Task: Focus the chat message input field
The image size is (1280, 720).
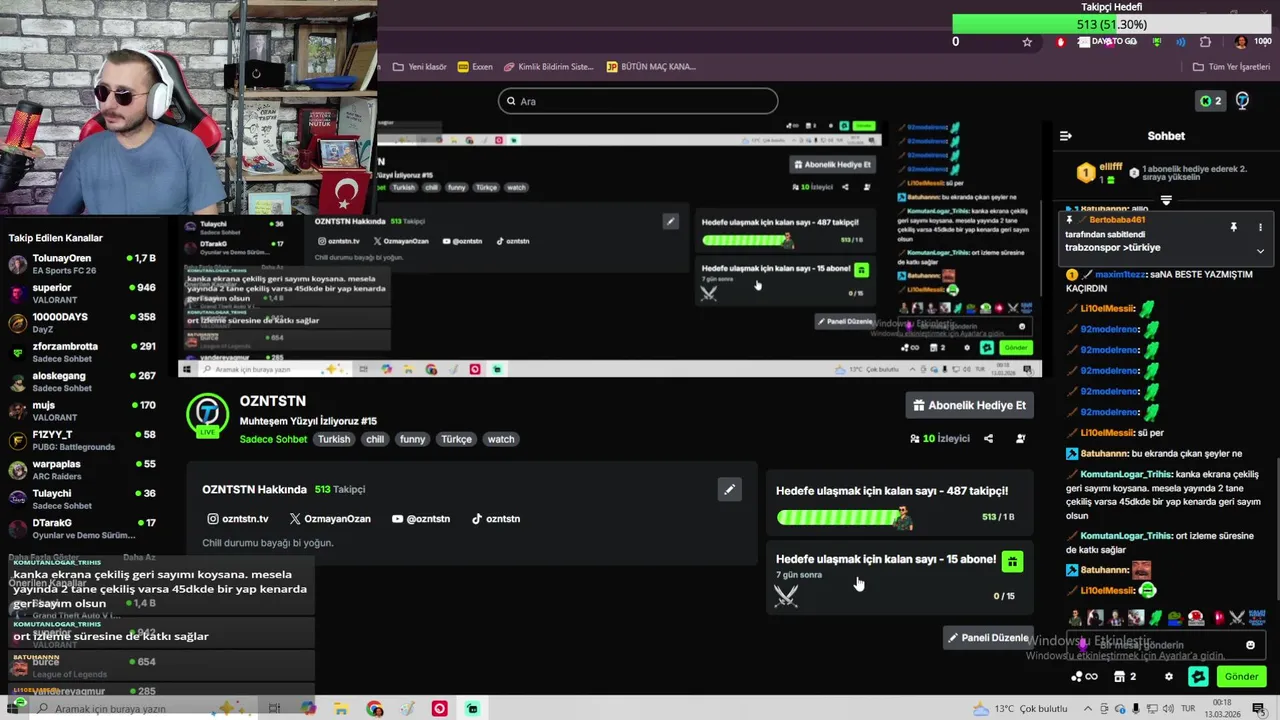Action: pos(1165,645)
